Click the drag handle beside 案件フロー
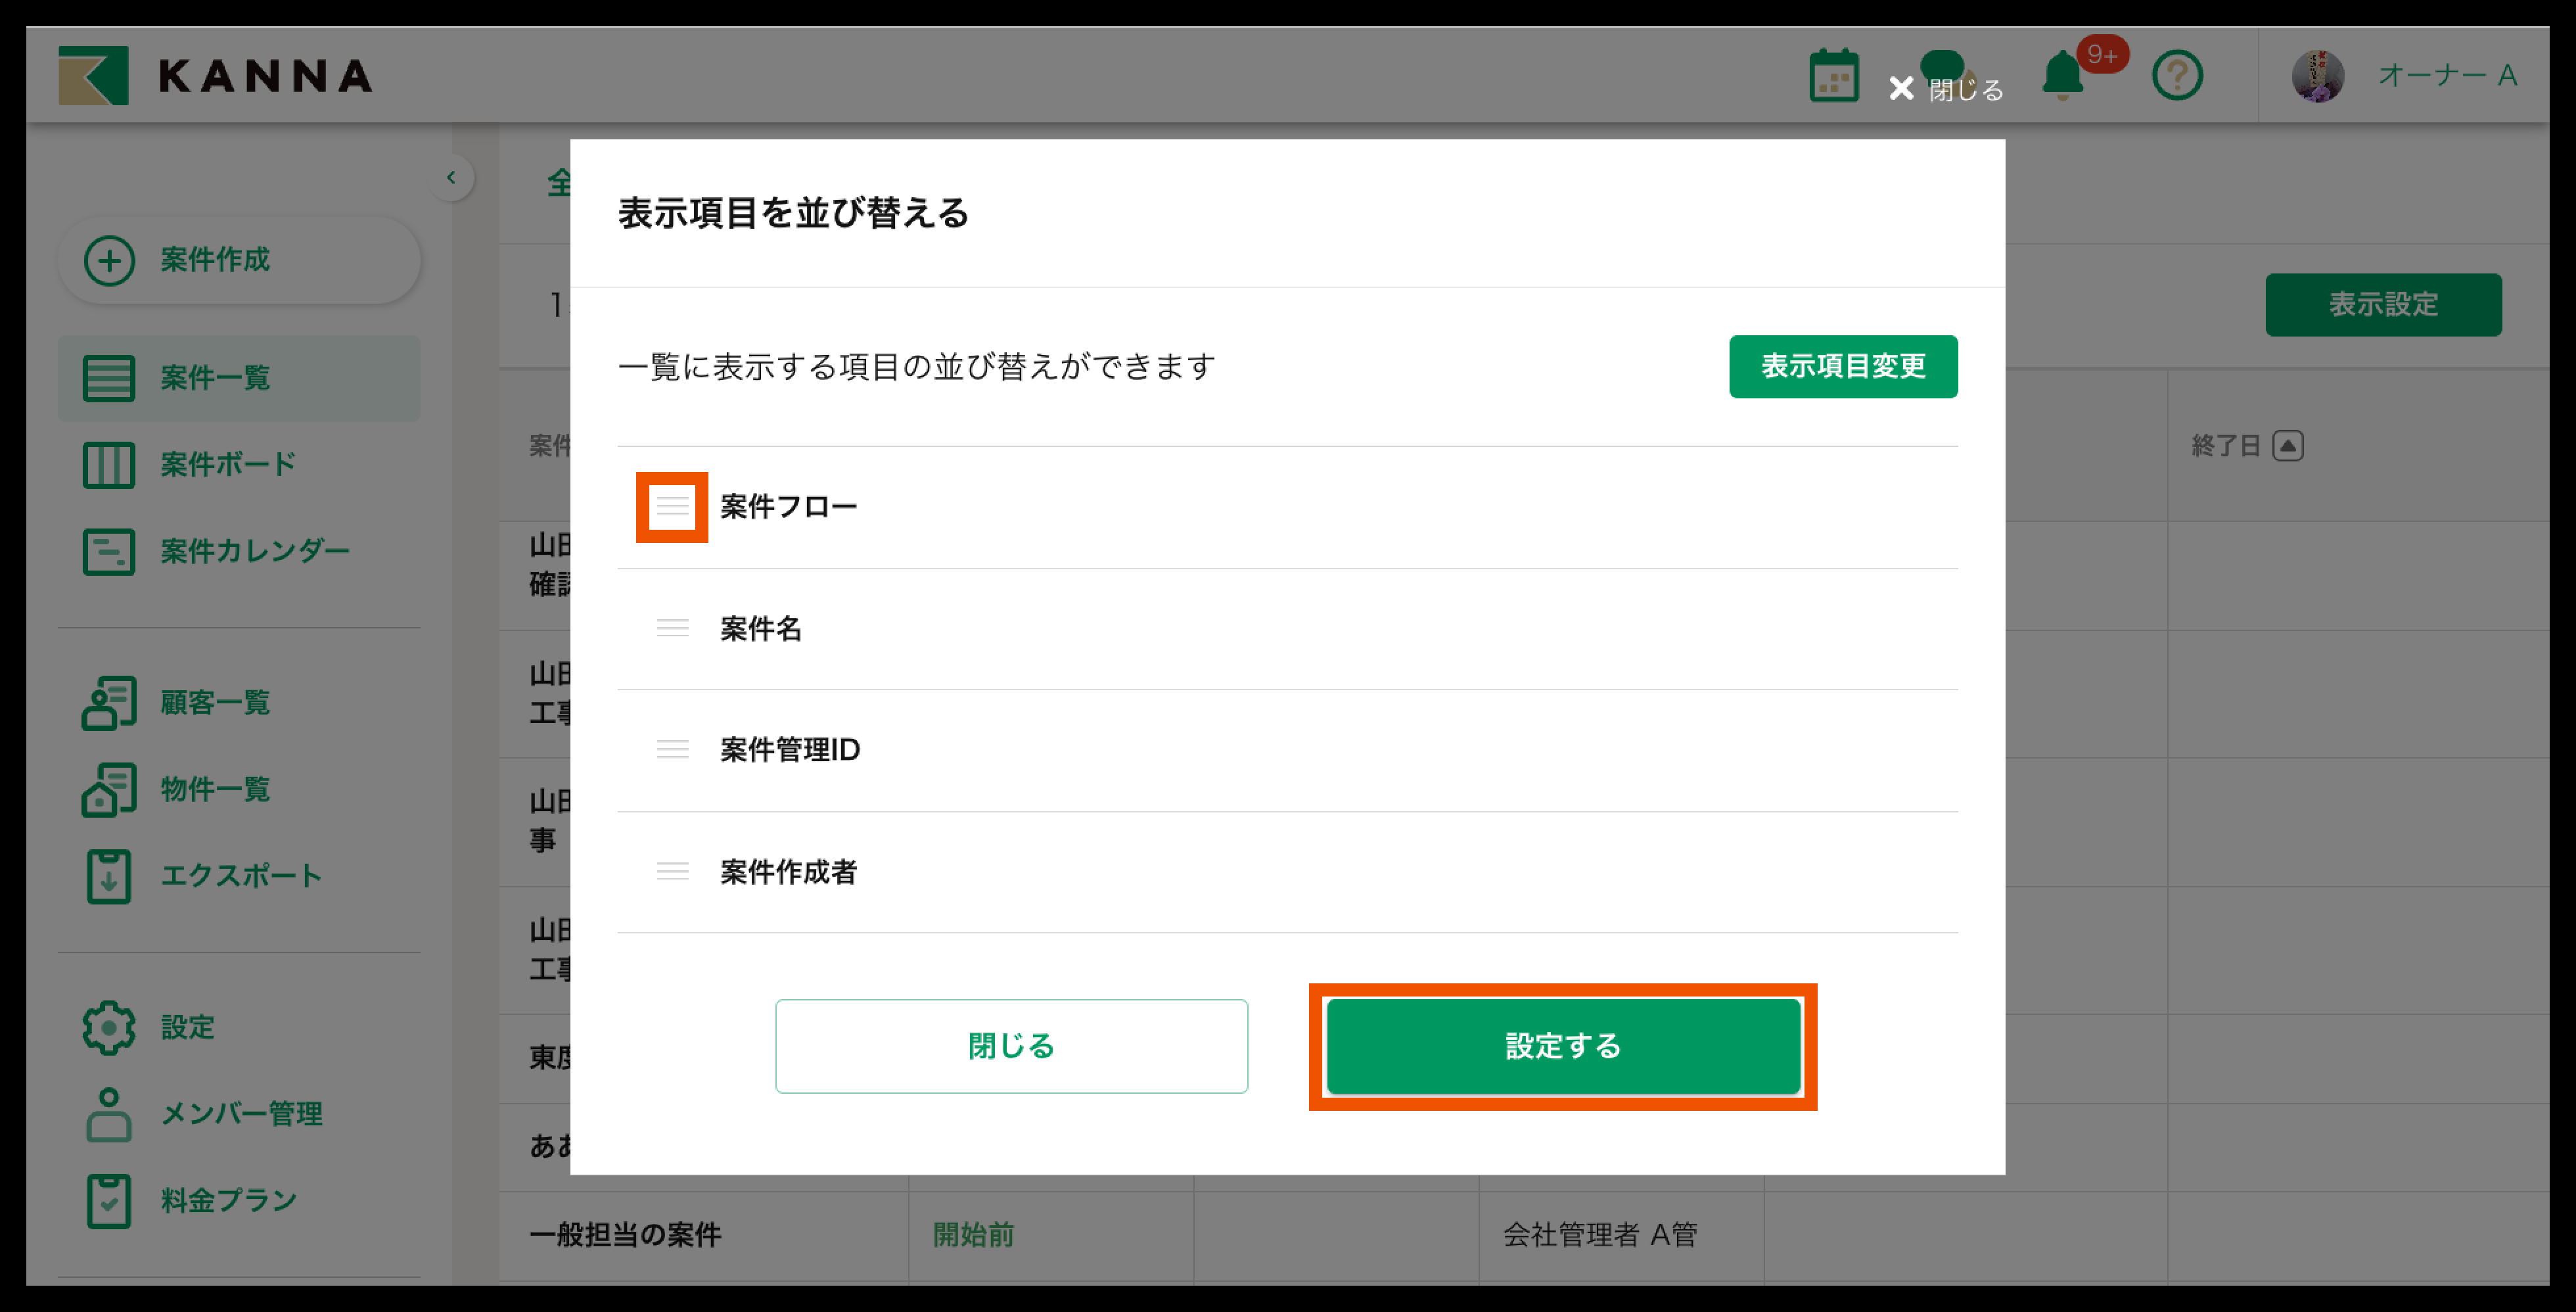The image size is (2576, 1312). pyautogui.click(x=672, y=507)
